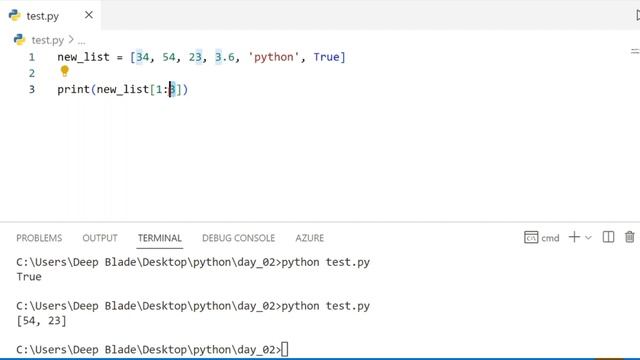Click the Python icon on test.py tab
Screen dimensions: 640x360
tap(15, 16)
